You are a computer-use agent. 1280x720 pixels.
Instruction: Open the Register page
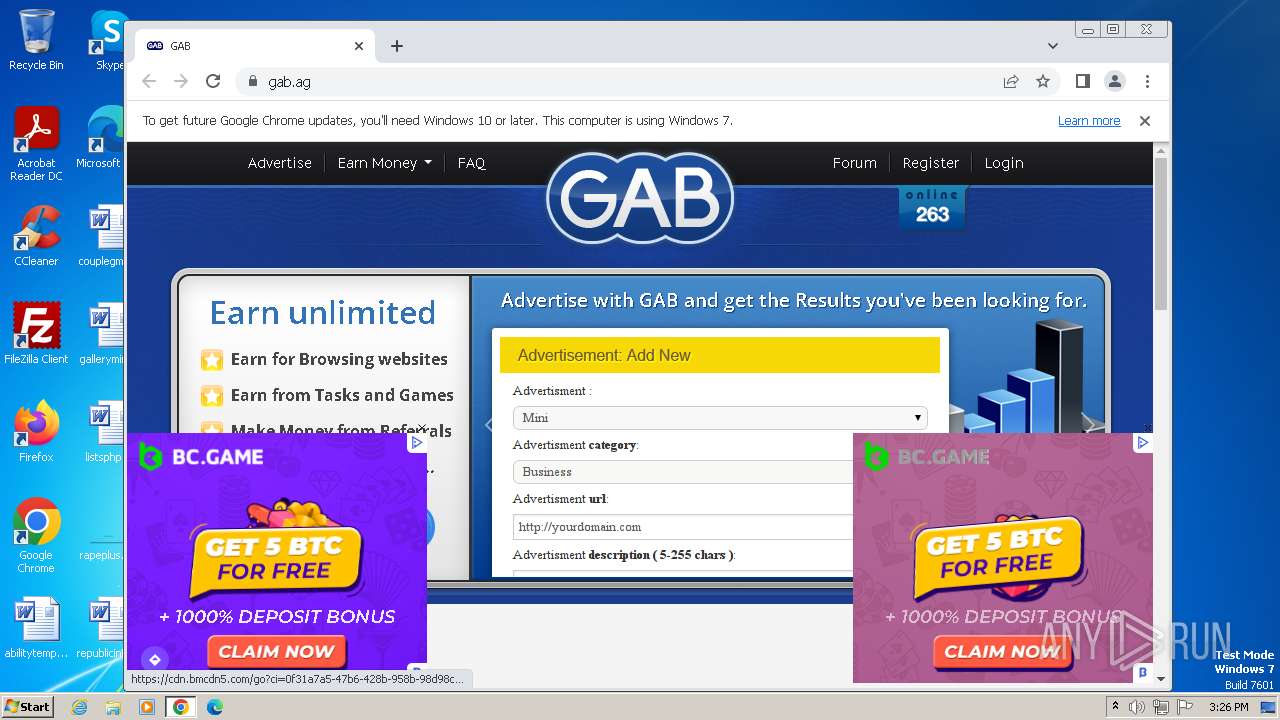pos(930,163)
